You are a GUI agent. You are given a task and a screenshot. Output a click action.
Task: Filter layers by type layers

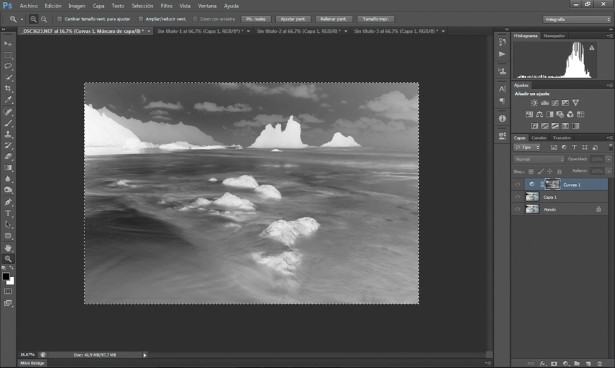tap(574, 148)
